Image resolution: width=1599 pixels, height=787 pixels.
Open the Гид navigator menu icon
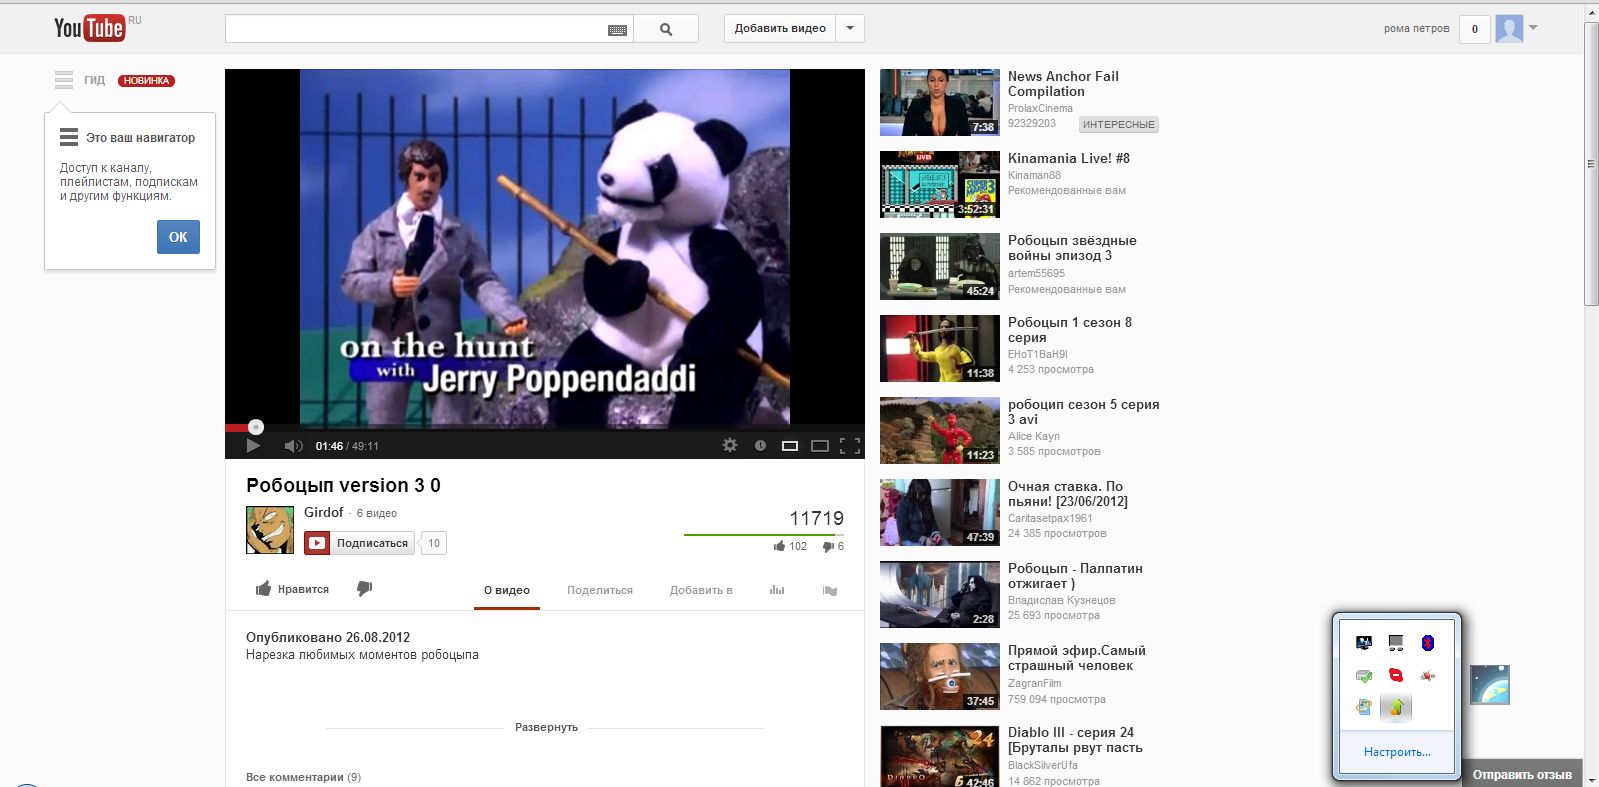click(x=64, y=80)
